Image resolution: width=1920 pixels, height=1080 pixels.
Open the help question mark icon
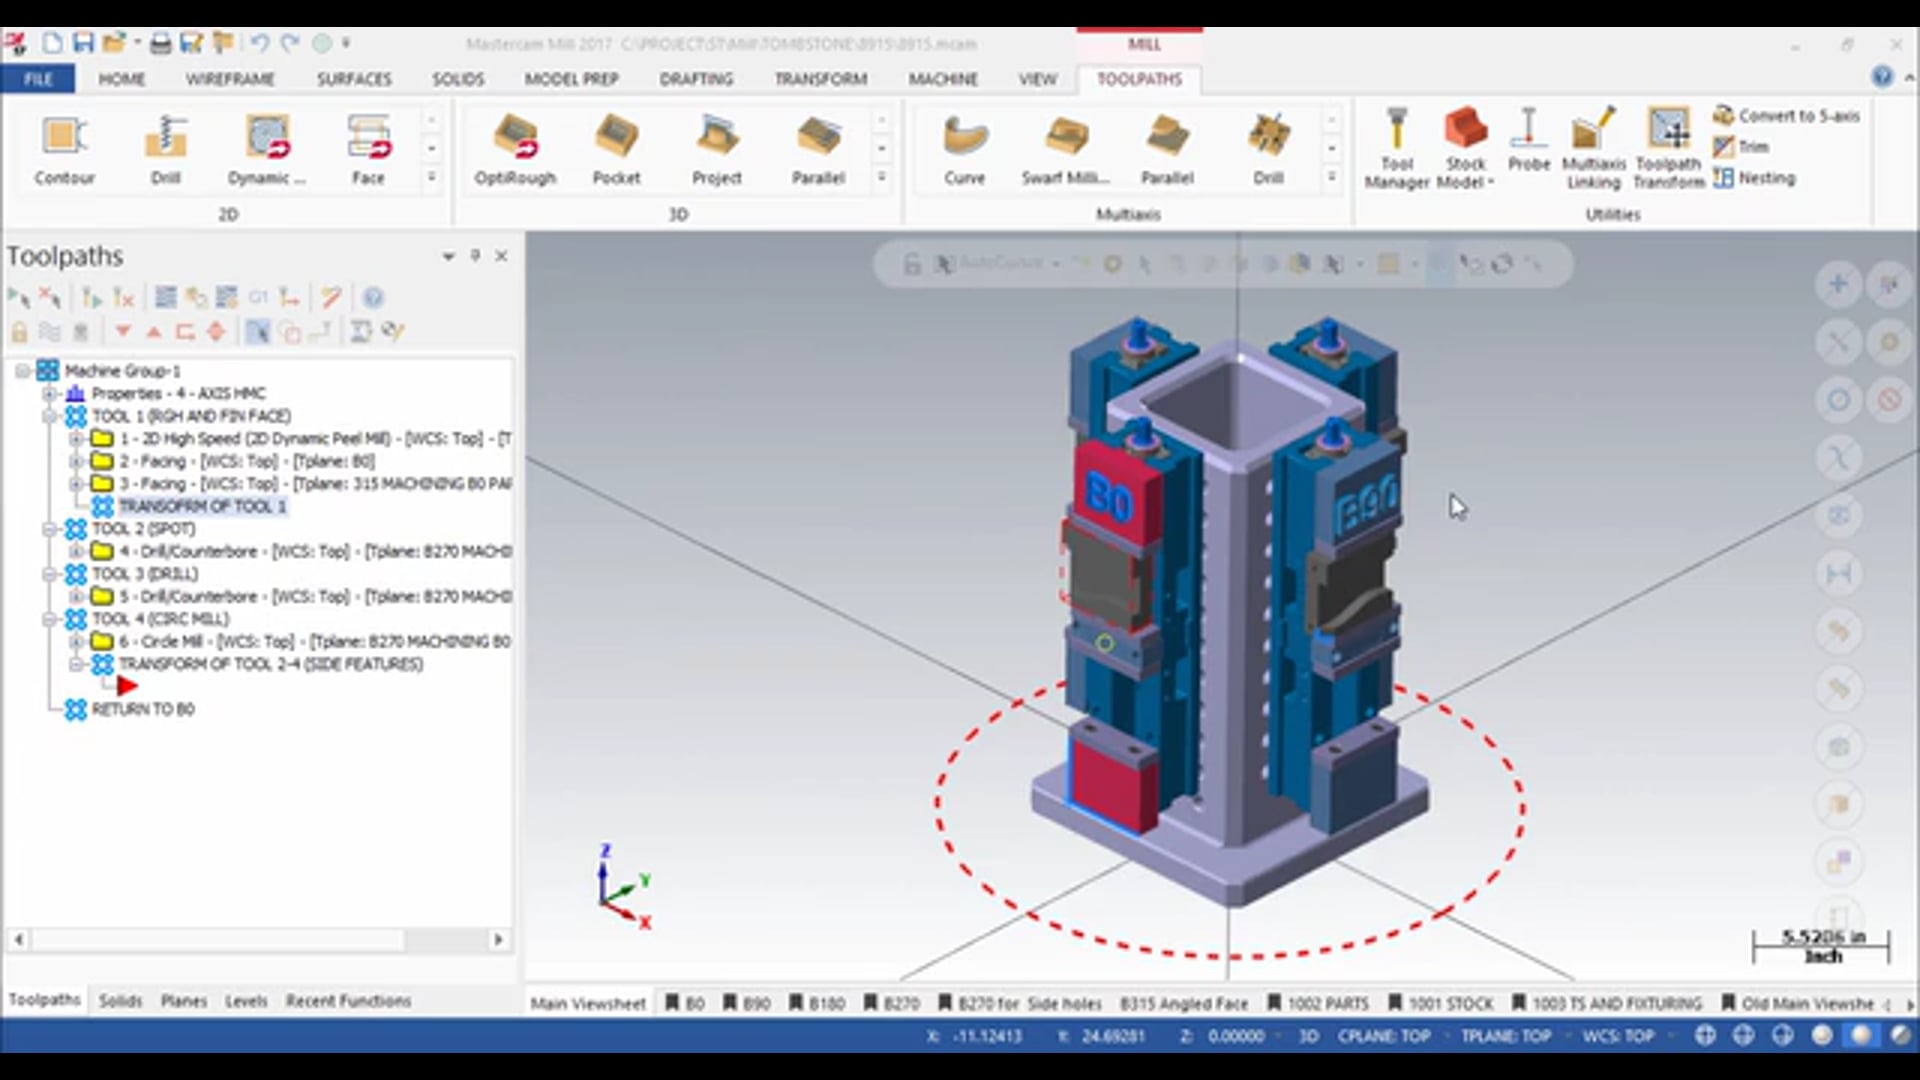coord(1882,77)
